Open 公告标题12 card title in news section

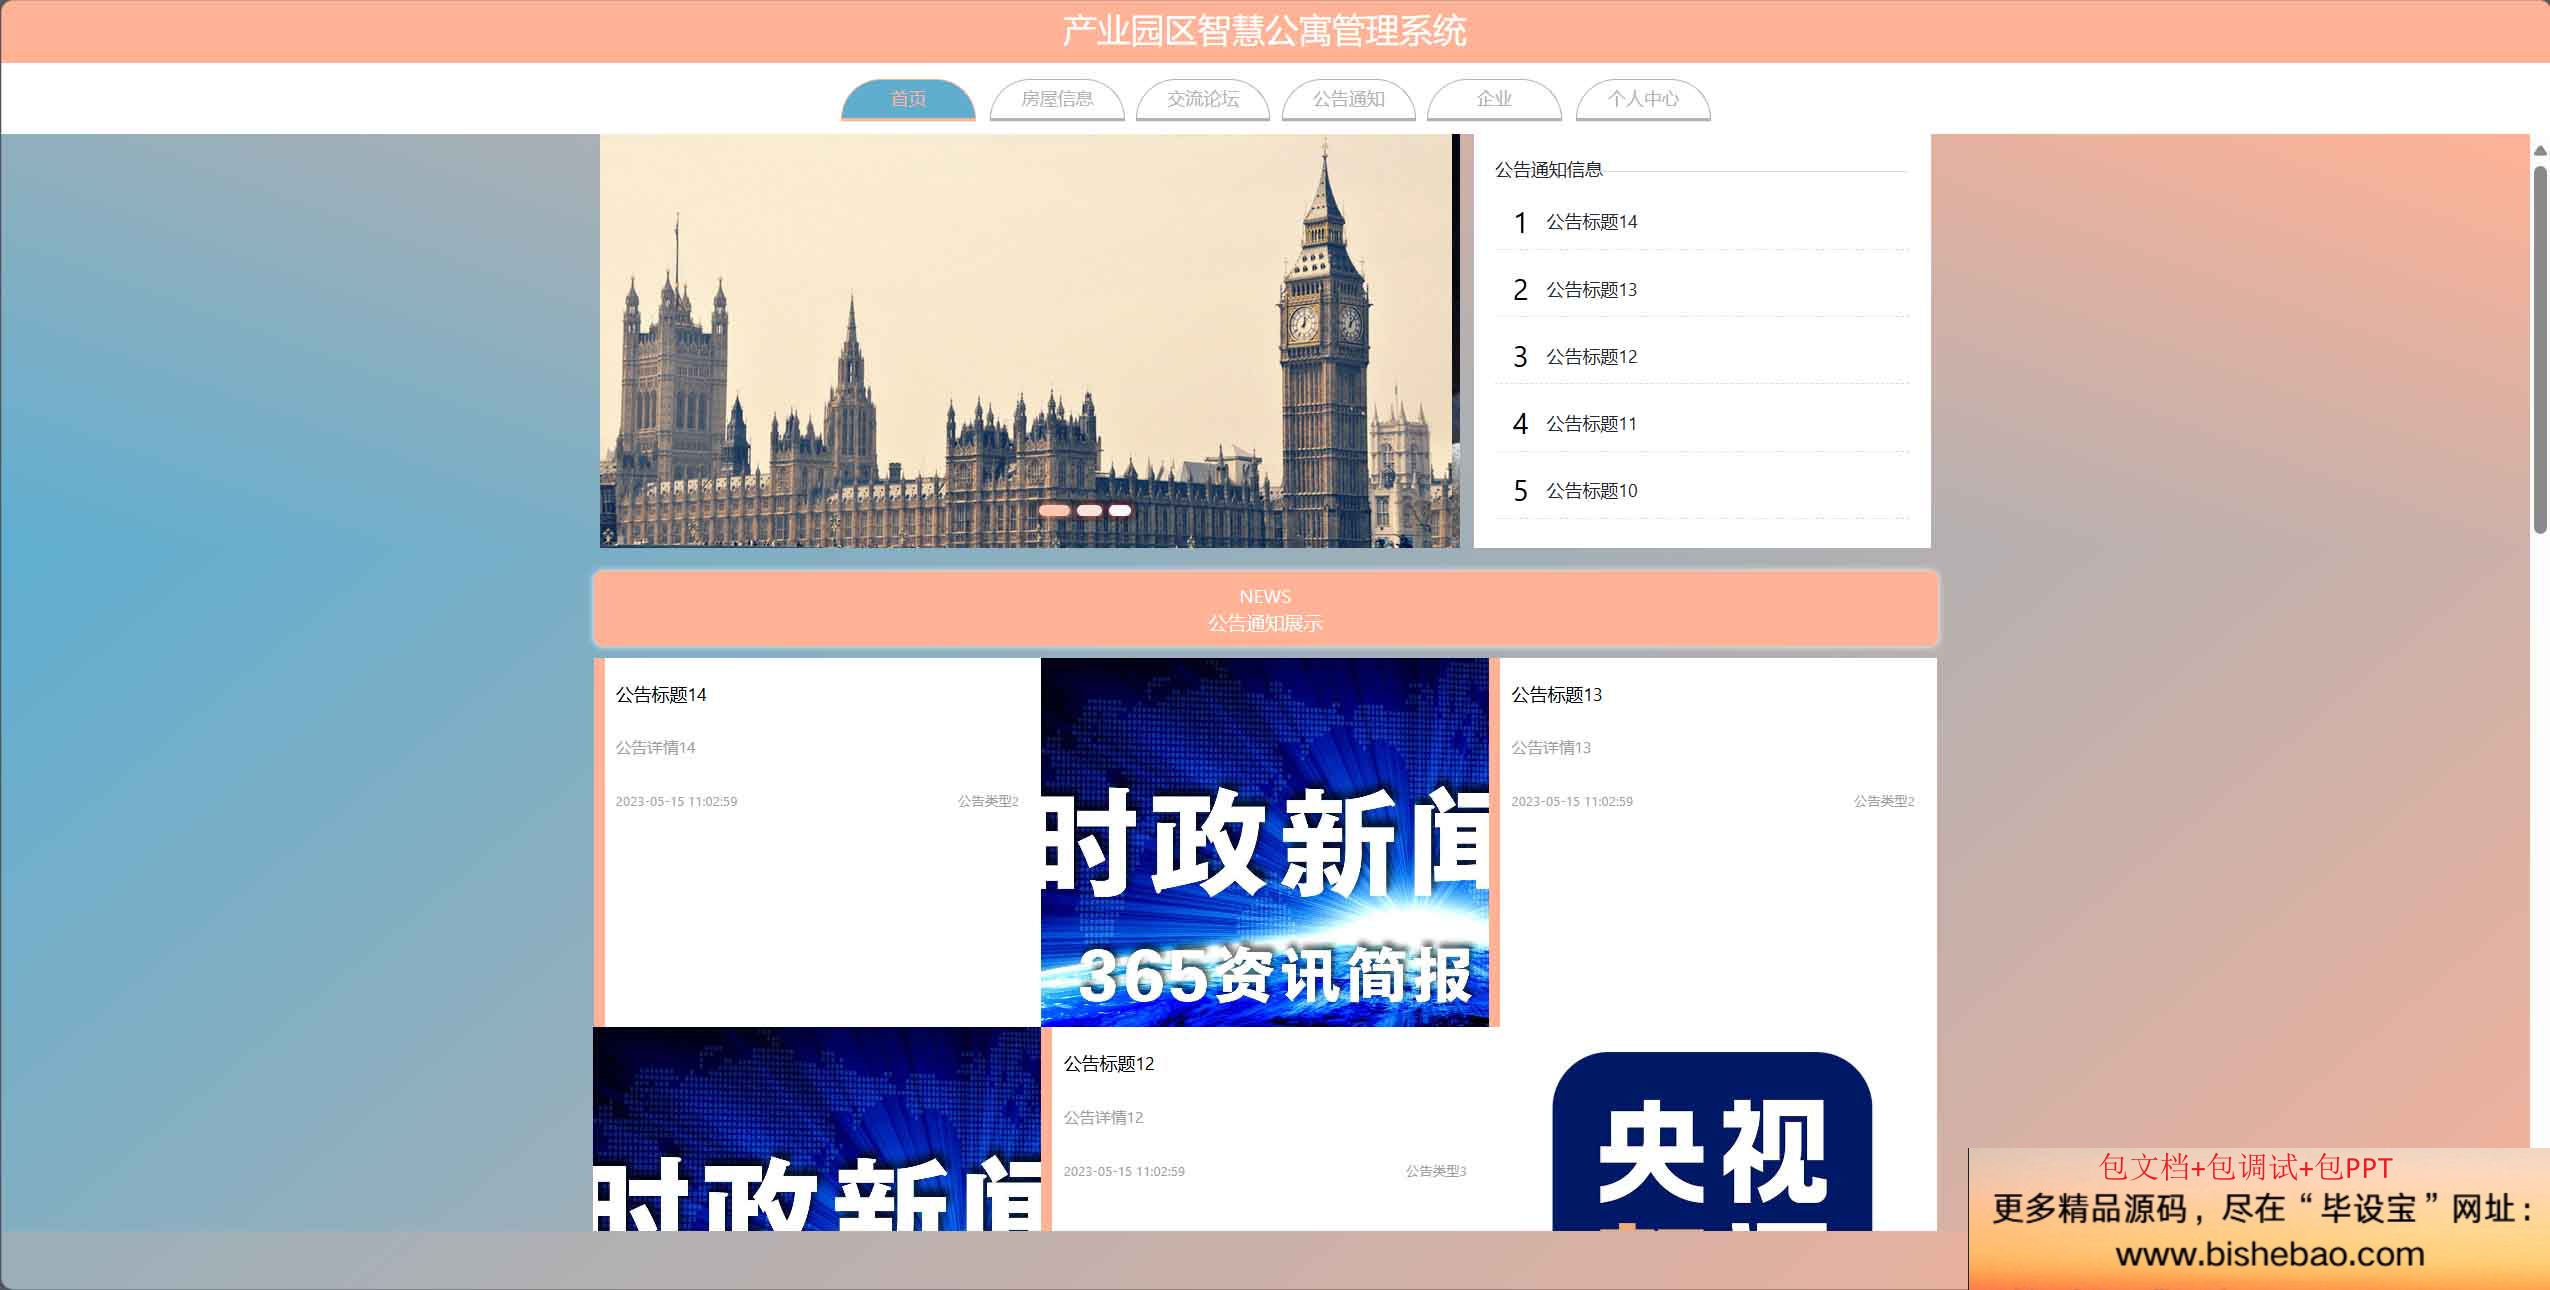click(x=1109, y=1064)
